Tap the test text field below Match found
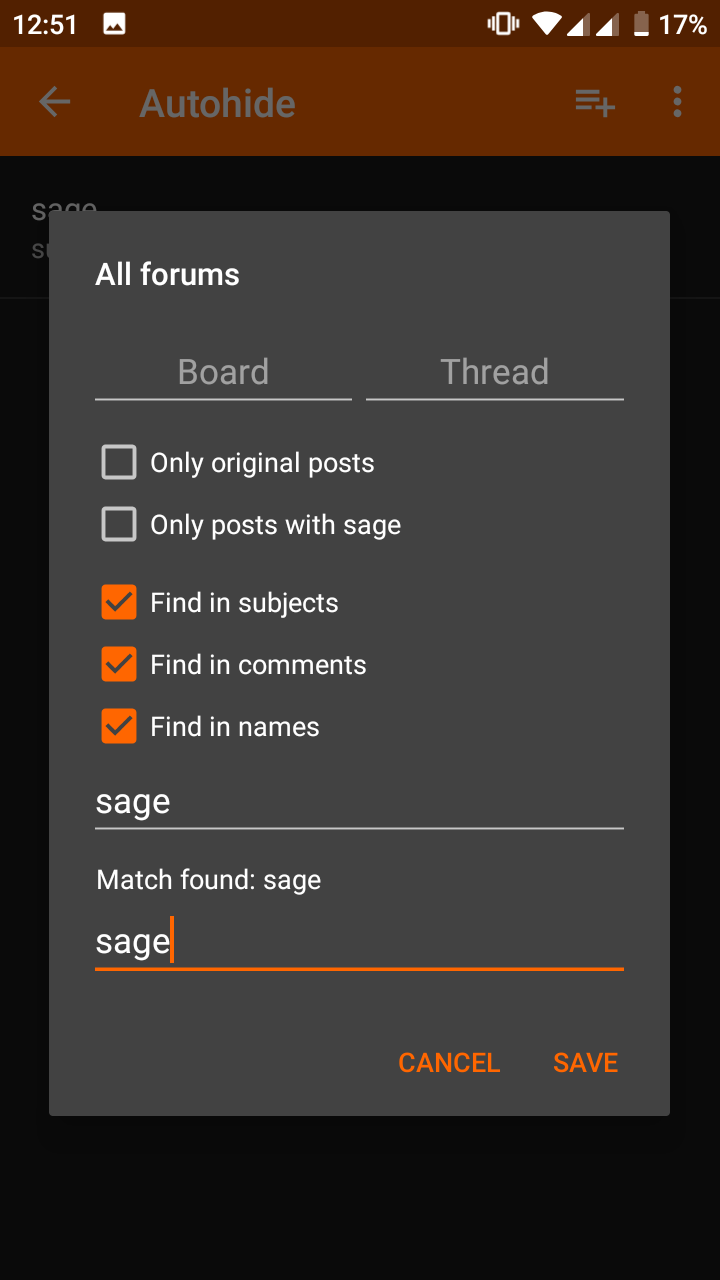Viewport: 720px width, 1280px height. pyautogui.click(x=358, y=942)
